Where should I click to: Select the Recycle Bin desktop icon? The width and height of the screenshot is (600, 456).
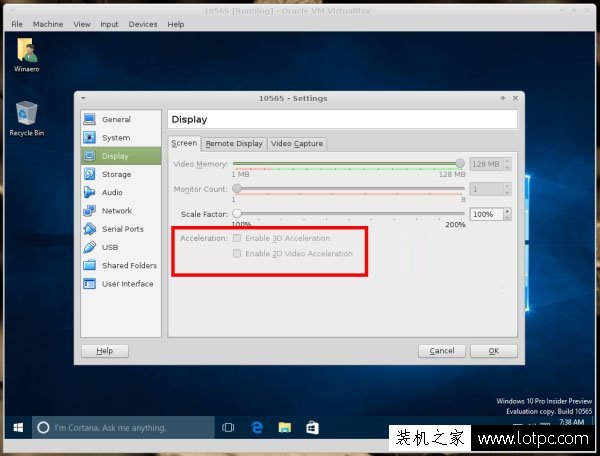26,112
